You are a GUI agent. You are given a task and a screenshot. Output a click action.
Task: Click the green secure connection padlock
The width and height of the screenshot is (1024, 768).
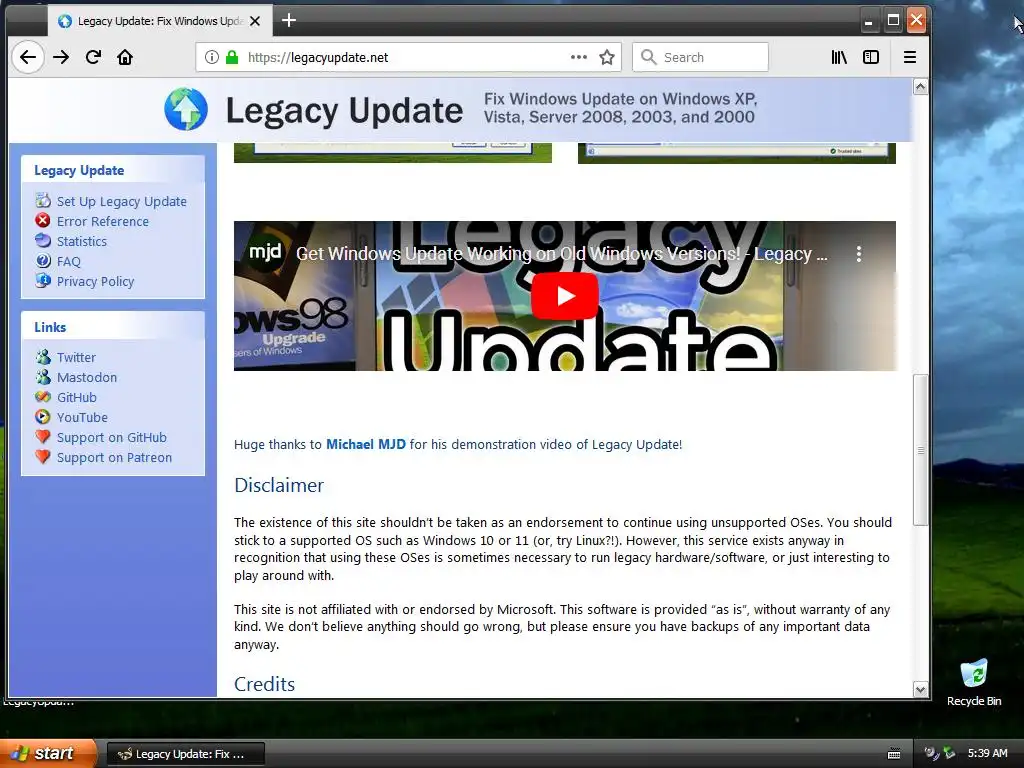click(232, 57)
